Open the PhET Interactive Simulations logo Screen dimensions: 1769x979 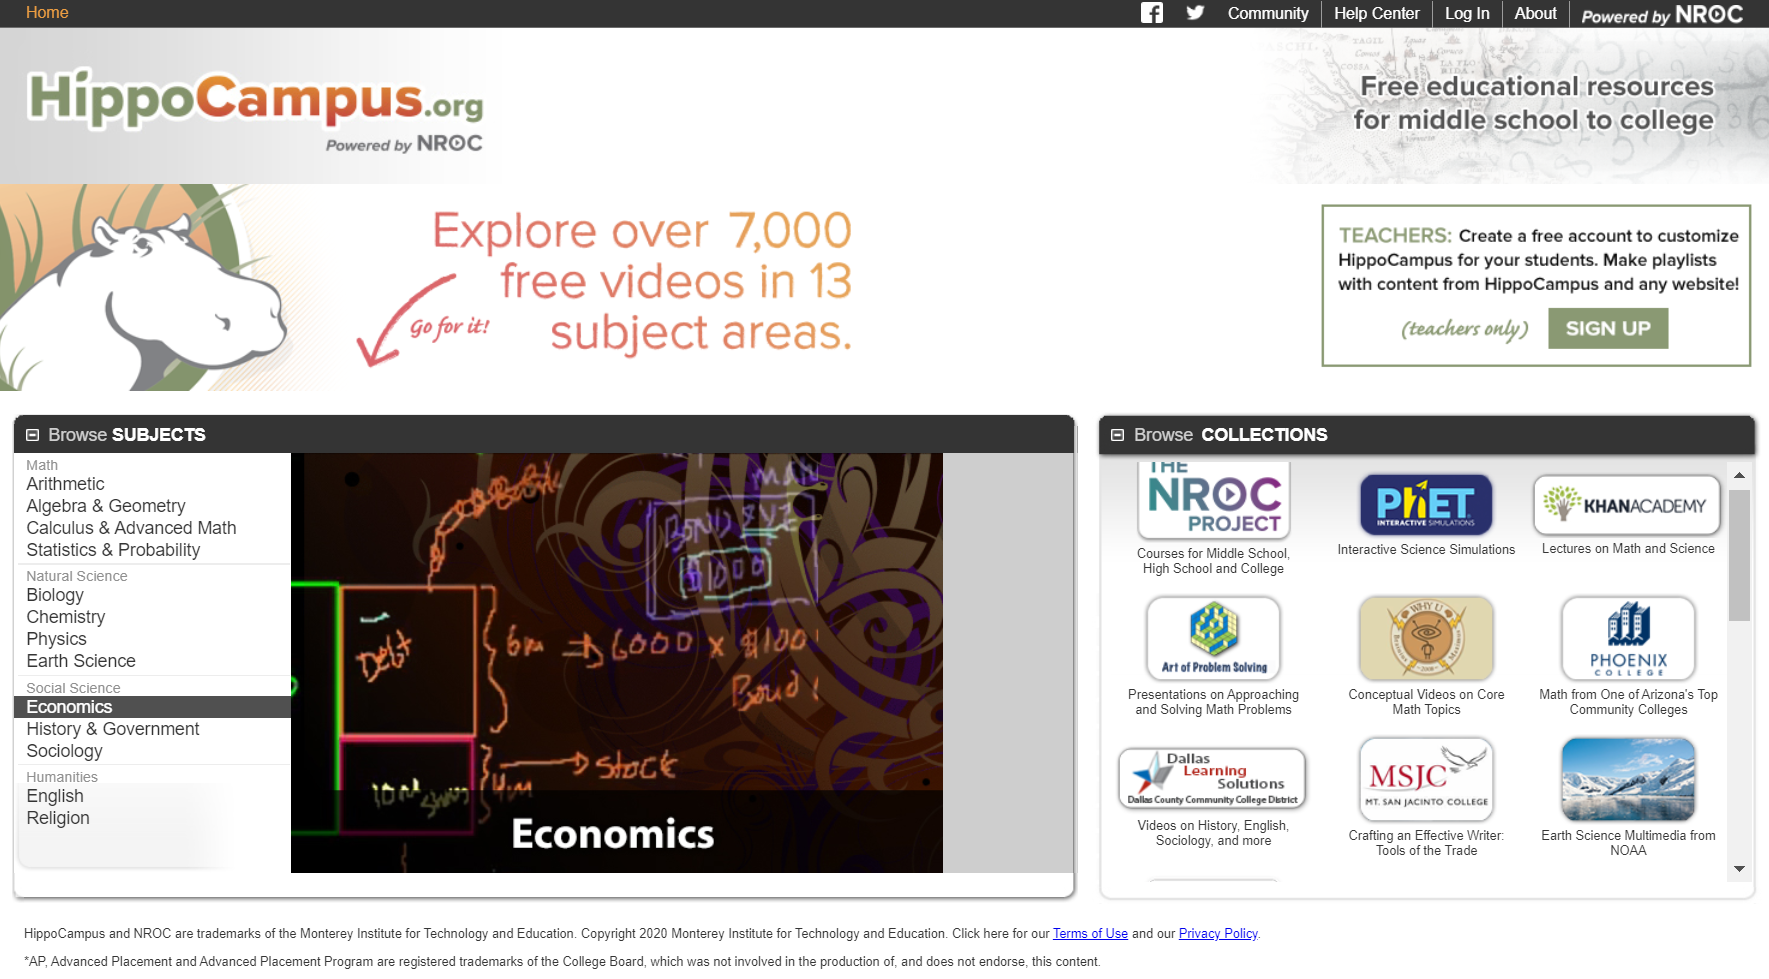coord(1426,504)
